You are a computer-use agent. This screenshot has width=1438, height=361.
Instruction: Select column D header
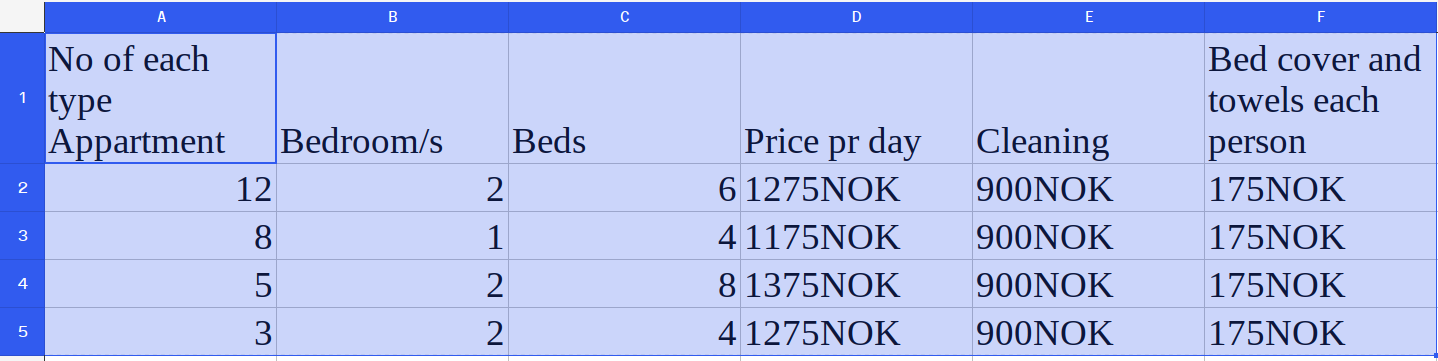[856, 17]
